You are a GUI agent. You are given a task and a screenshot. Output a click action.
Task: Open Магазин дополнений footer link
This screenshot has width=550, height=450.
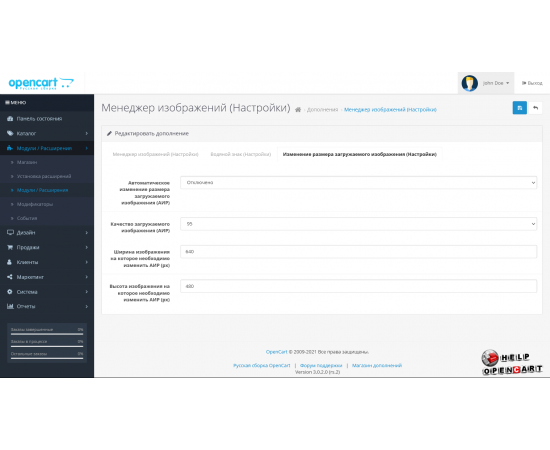[x=377, y=365]
